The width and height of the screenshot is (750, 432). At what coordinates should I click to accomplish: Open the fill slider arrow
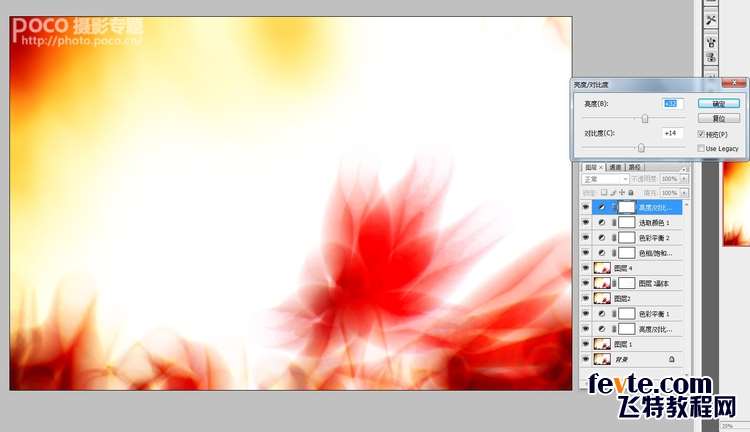pos(684,192)
